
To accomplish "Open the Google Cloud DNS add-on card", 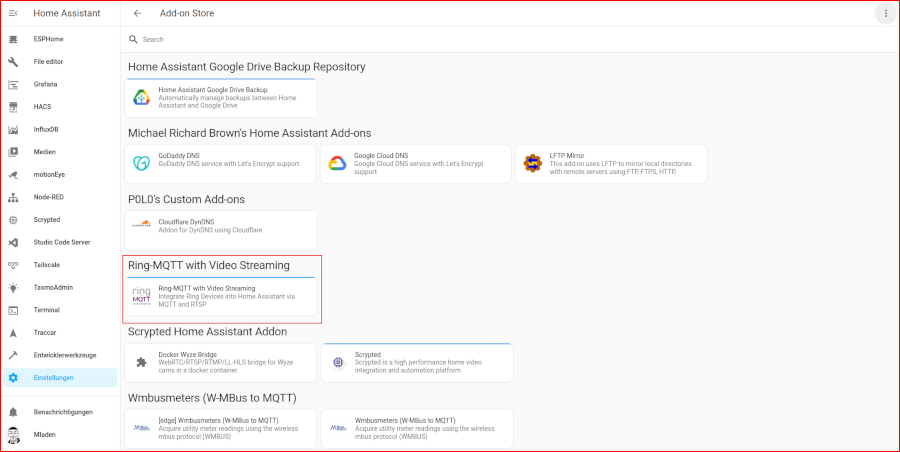I will [x=416, y=164].
